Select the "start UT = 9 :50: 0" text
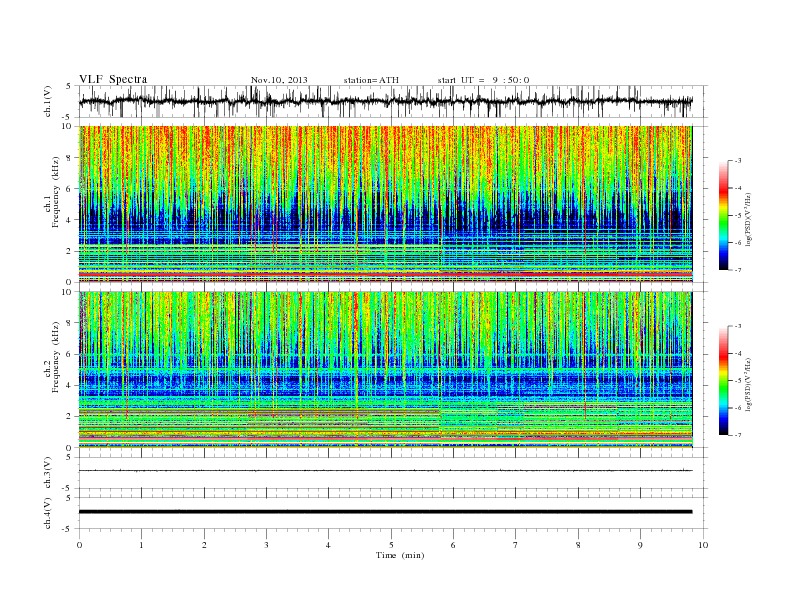This screenshot has height=612, width=792. (x=483, y=80)
